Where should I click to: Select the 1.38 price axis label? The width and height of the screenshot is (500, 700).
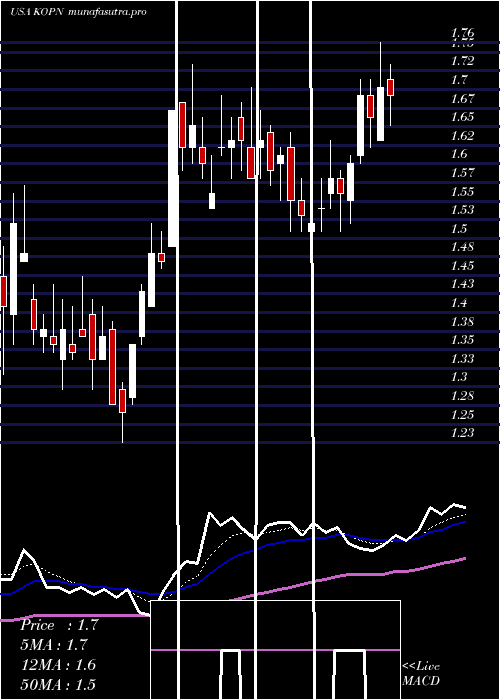[x=462, y=321]
